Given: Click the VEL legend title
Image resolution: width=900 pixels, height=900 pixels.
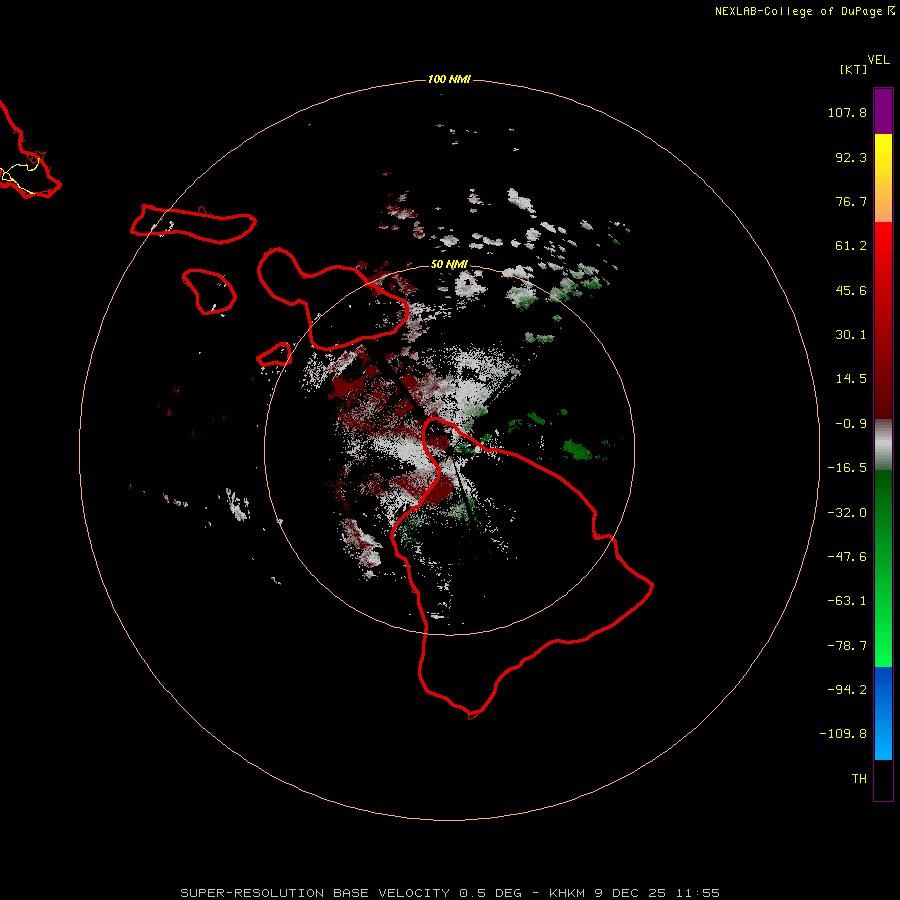Looking at the screenshot, I should click(878, 60).
